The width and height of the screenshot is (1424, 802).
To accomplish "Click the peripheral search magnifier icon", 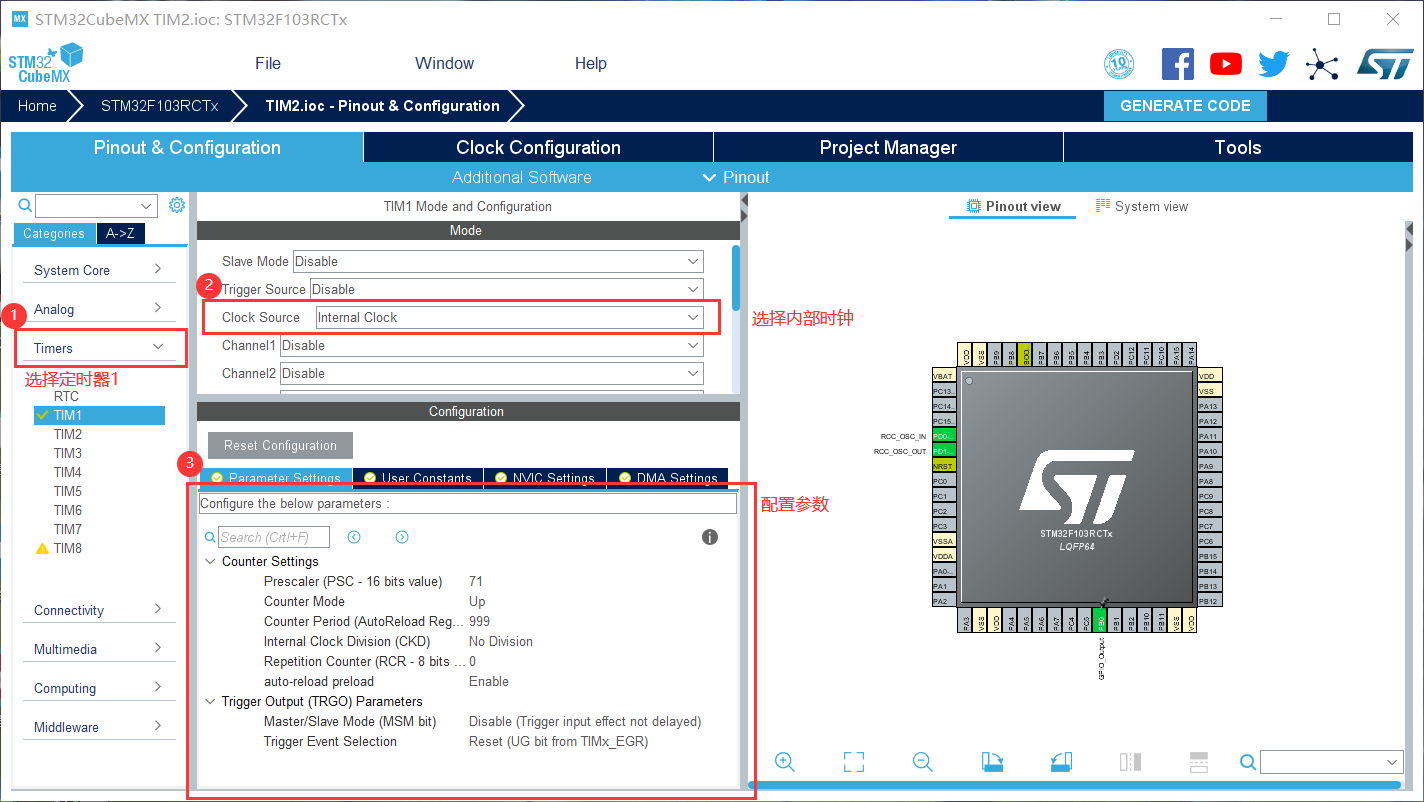I will tap(25, 205).
